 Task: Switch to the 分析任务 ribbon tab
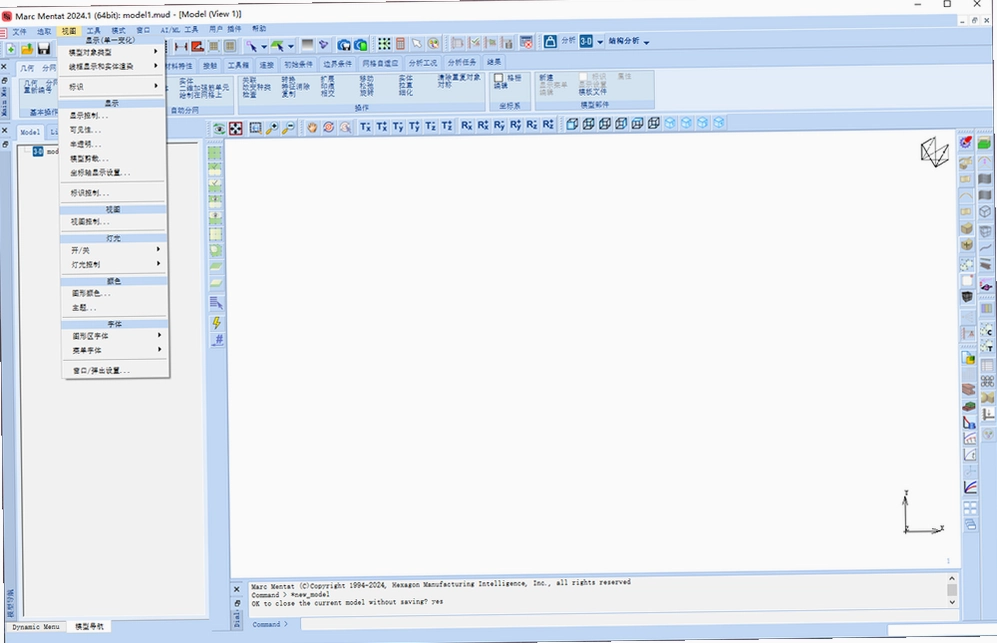click(462, 62)
